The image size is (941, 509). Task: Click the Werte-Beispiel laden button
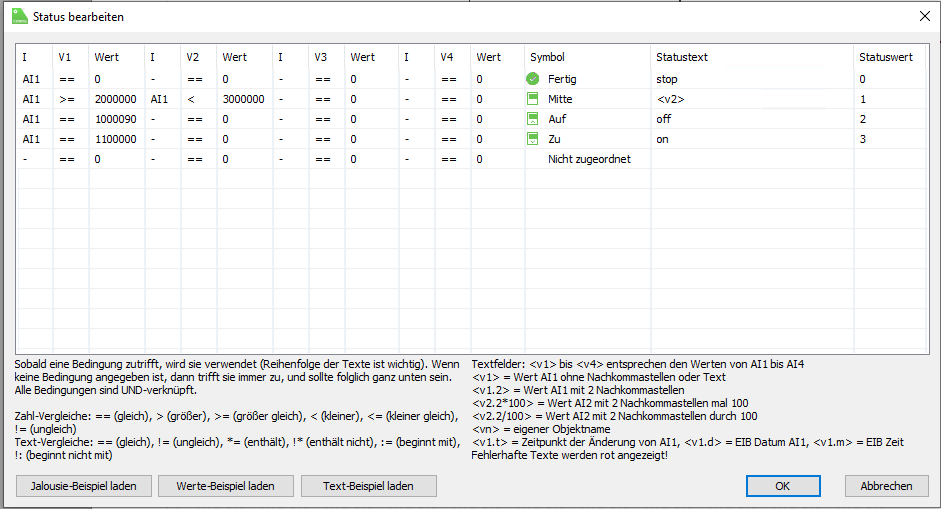(x=226, y=486)
